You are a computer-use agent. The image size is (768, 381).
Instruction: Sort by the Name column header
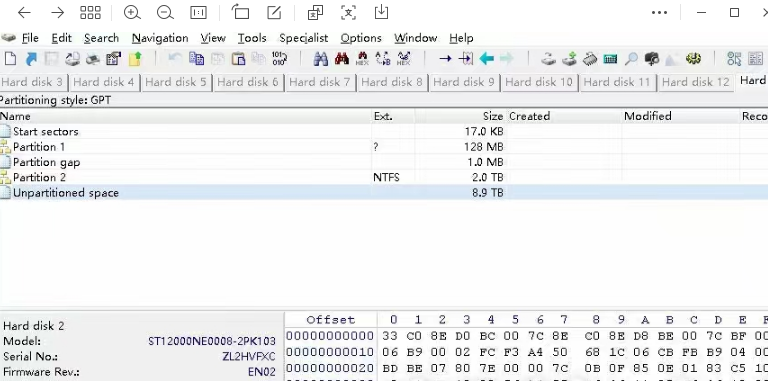[186, 116]
